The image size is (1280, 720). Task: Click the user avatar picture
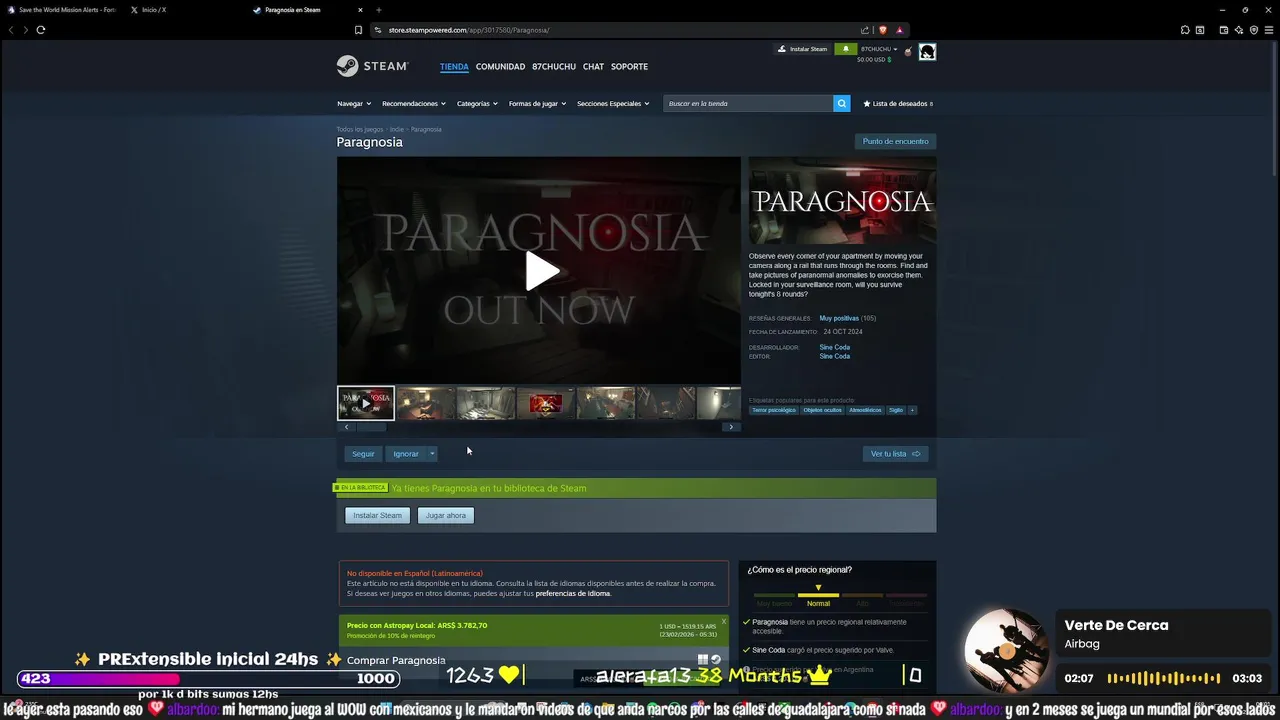click(927, 52)
